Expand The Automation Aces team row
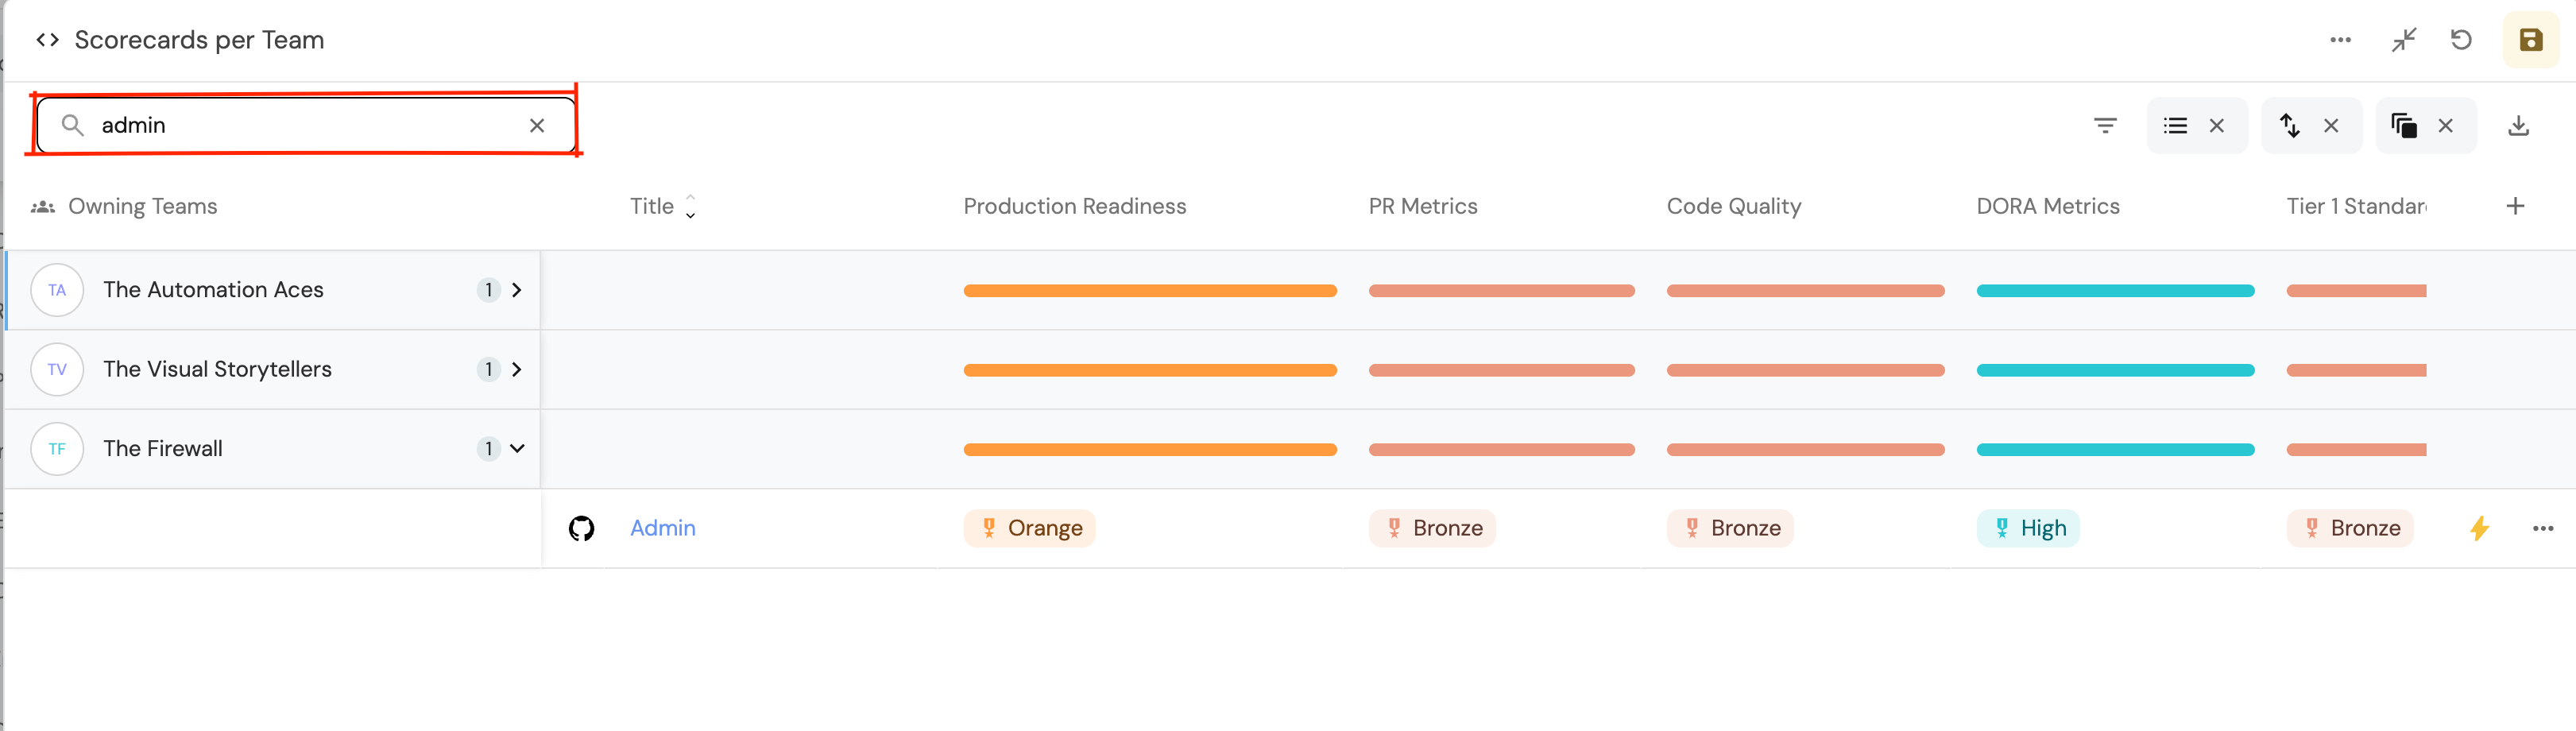 click(517, 290)
